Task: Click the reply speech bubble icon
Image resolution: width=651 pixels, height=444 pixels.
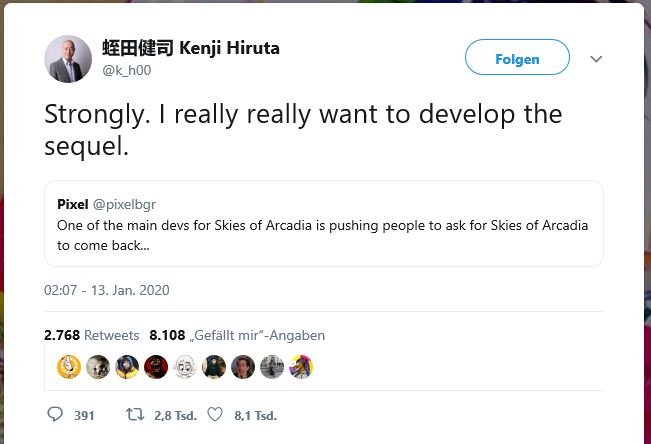Action: (x=55, y=414)
